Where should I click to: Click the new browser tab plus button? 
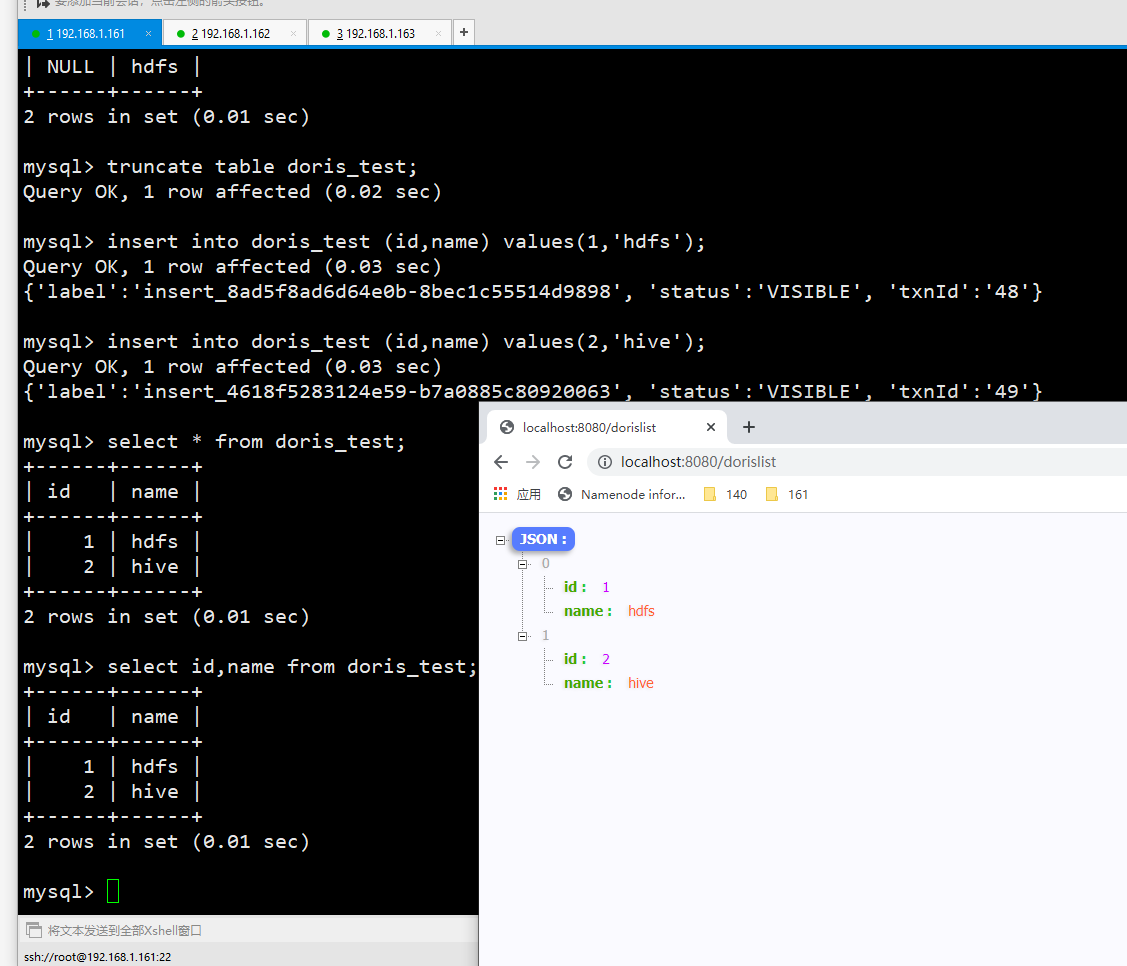(749, 427)
